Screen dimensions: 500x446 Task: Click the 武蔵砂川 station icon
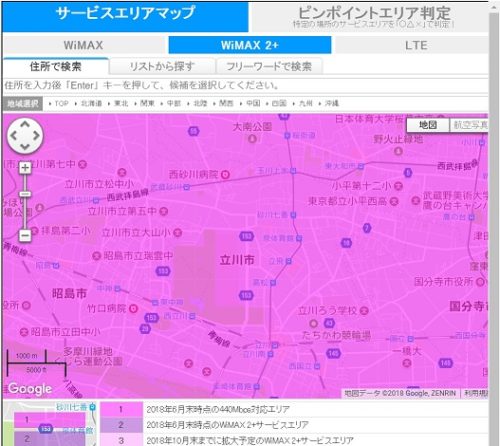187,188
